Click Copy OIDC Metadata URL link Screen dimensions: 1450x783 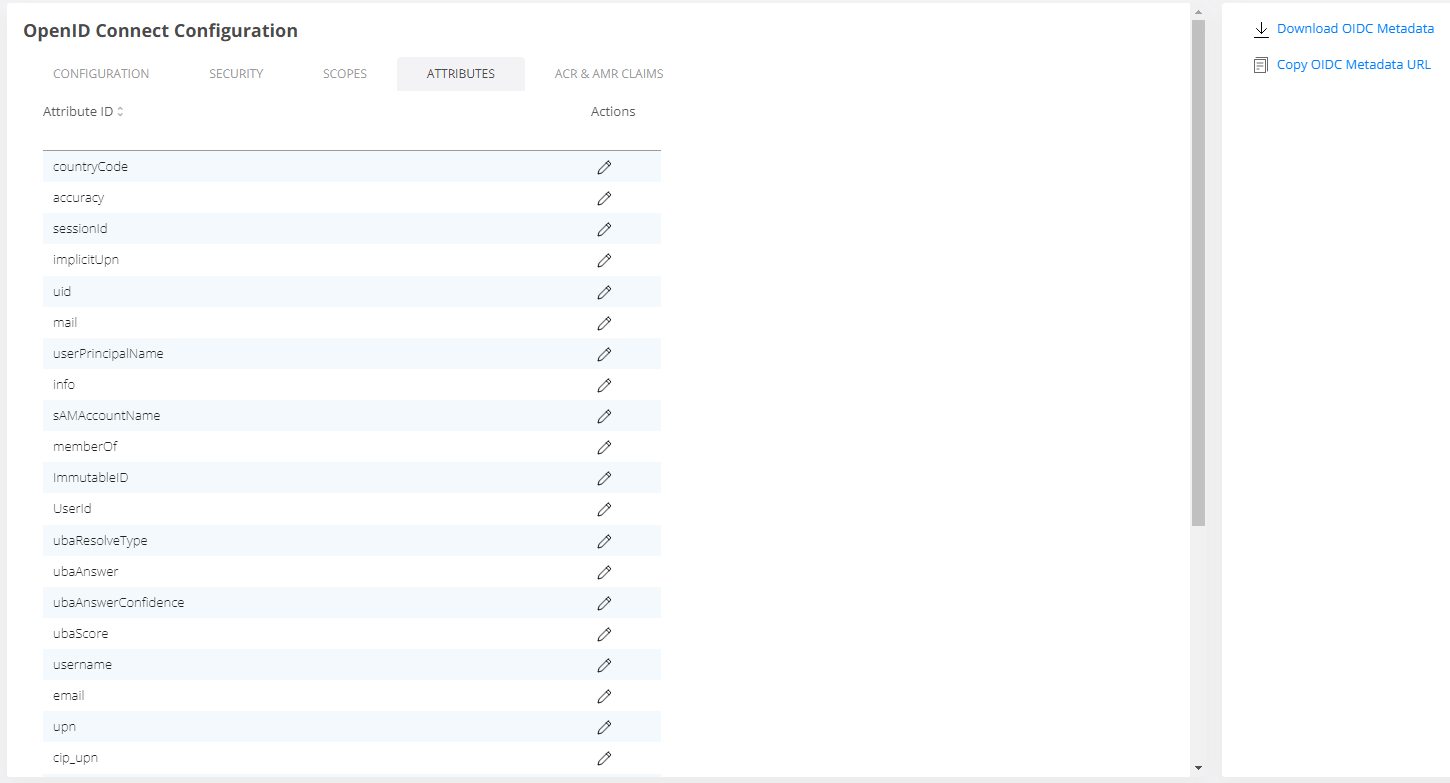pyautogui.click(x=1353, y=65)
